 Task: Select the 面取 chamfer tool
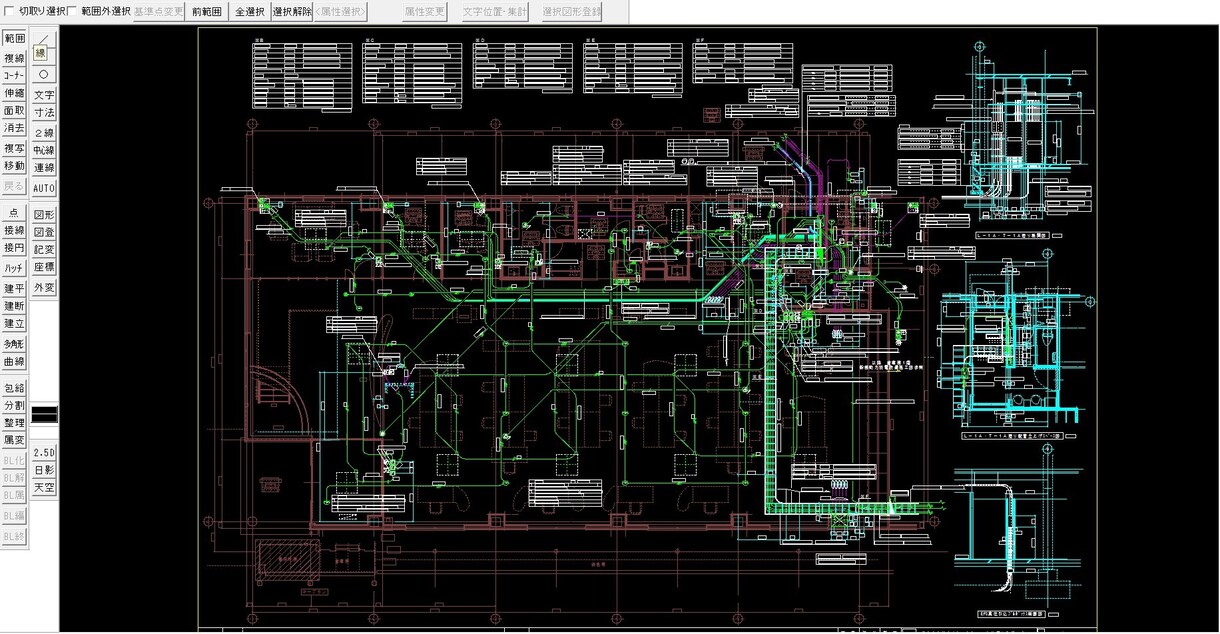[x=14, y=111]
